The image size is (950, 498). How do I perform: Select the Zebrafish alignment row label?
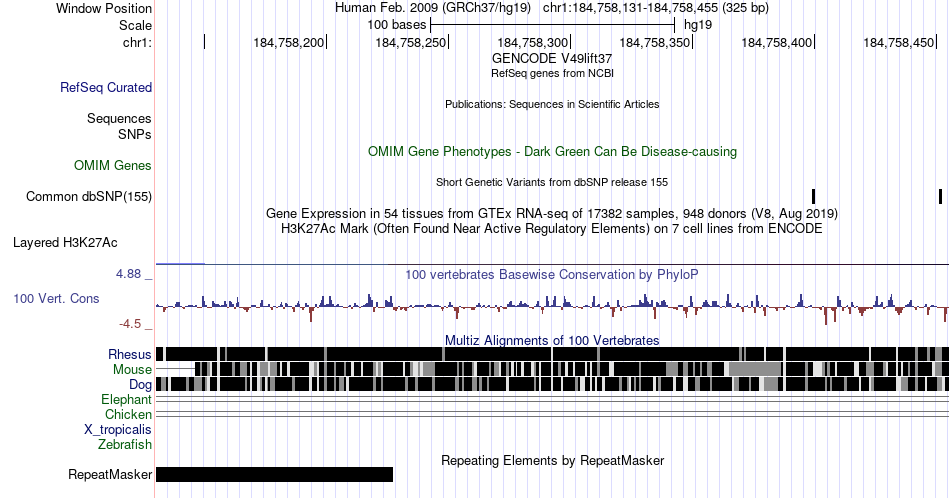pyautogui.click(x=125, y=444)
